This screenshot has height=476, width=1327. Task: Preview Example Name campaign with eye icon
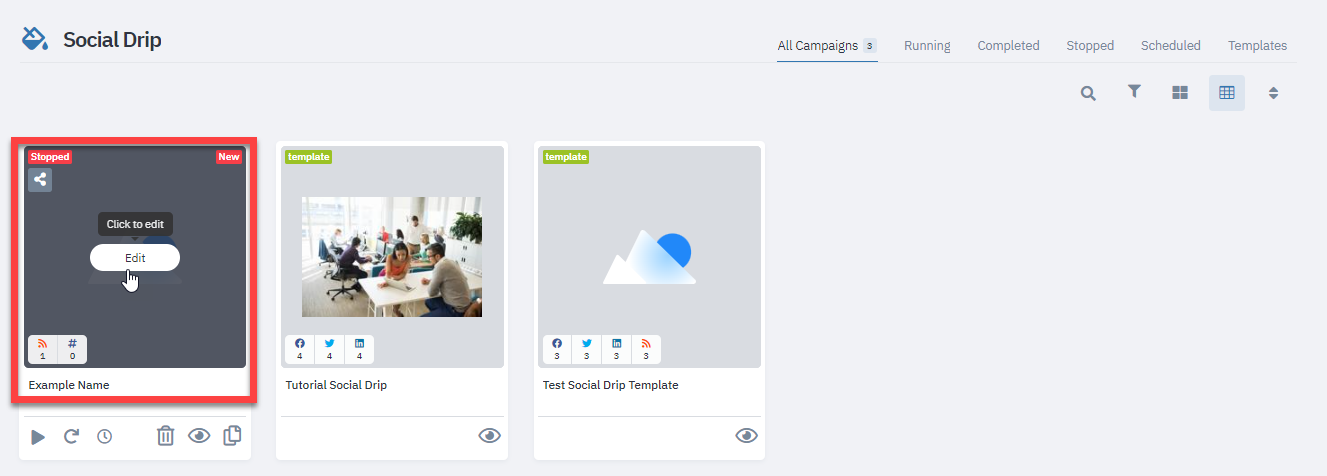199,436
